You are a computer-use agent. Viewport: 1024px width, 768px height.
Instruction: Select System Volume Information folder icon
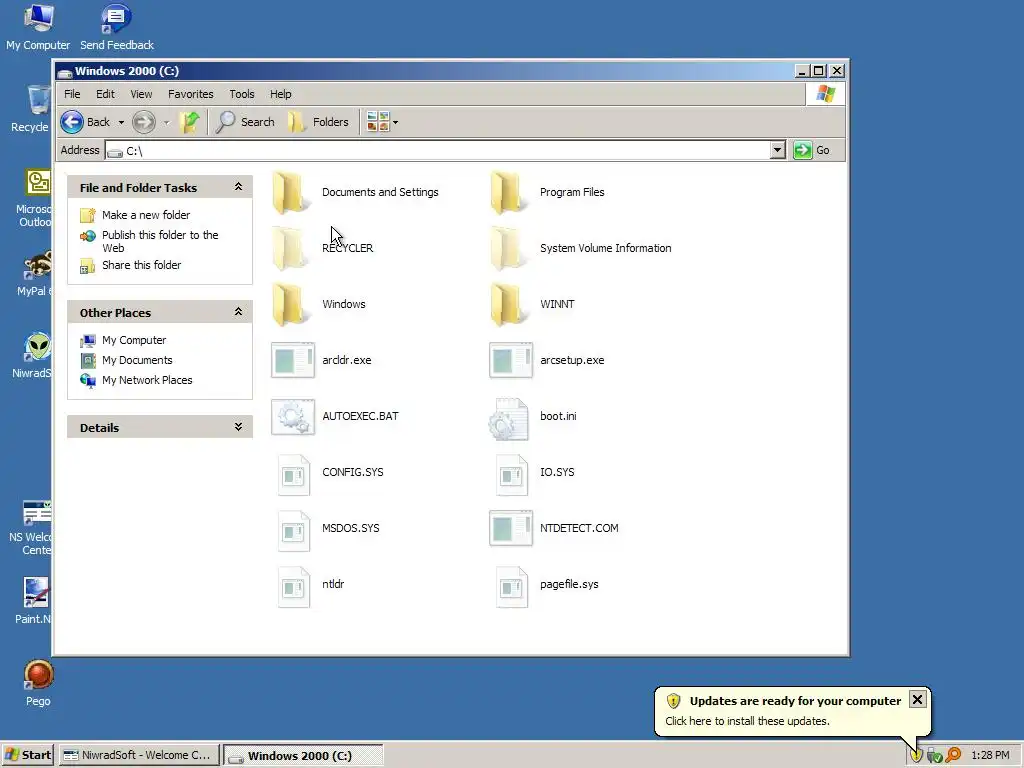point(507,248)
